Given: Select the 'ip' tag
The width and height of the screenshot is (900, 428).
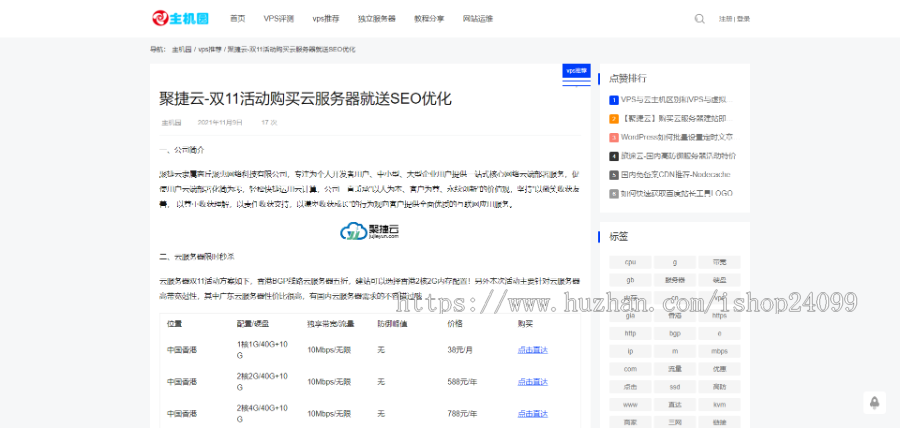Looking at the screenshot, I should (630, 351).
